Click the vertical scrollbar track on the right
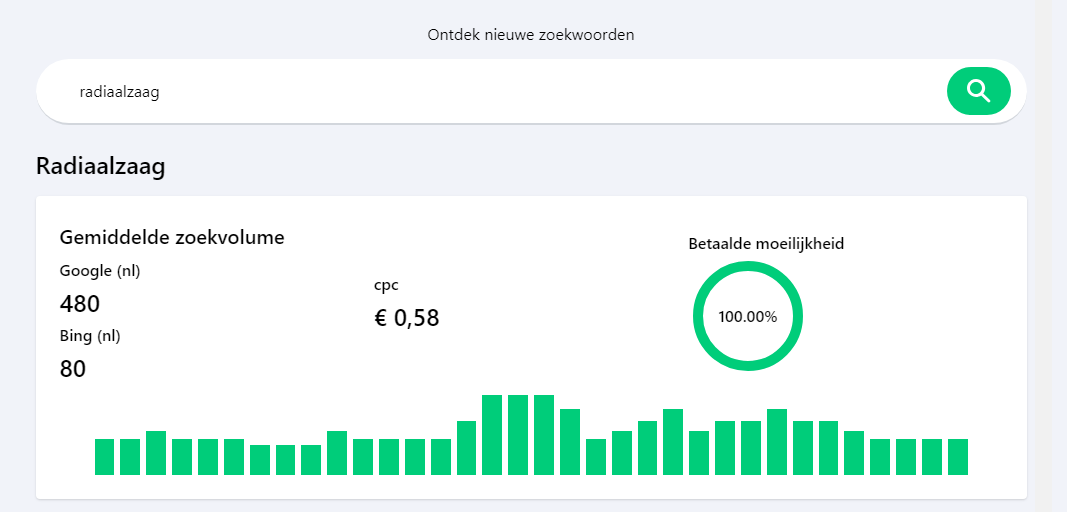Viewport: 1067px width, 512px height. (1051, 256)
